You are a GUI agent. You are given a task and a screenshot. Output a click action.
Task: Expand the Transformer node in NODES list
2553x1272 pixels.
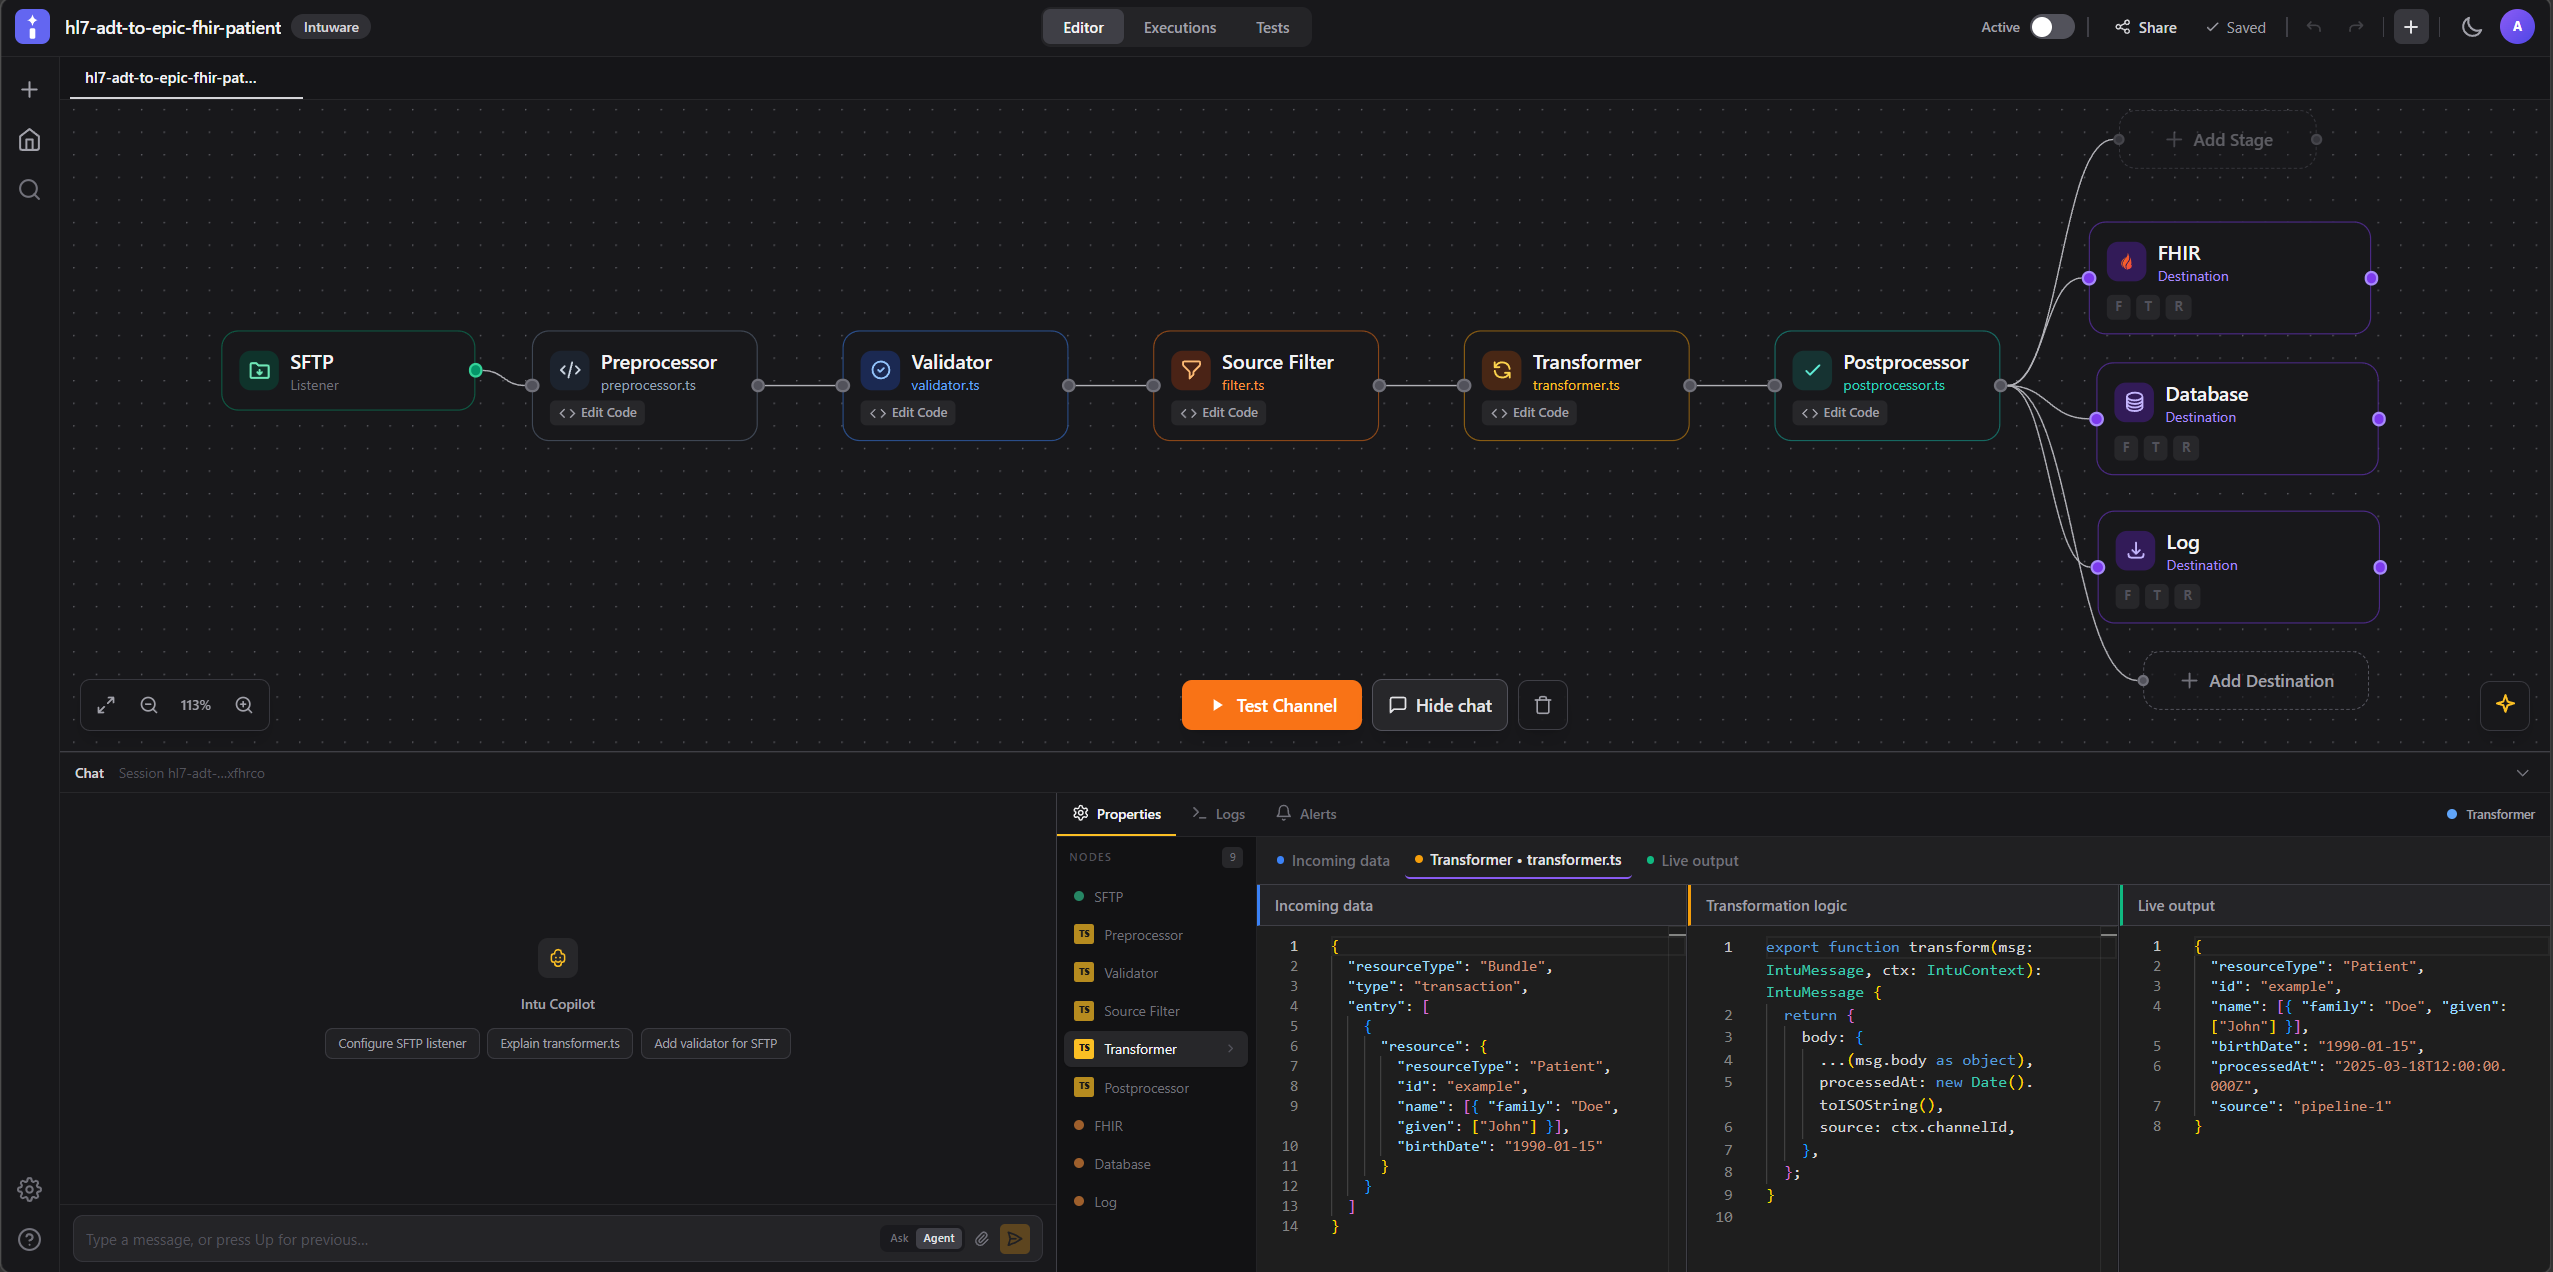click(x=1229, y=1048)
